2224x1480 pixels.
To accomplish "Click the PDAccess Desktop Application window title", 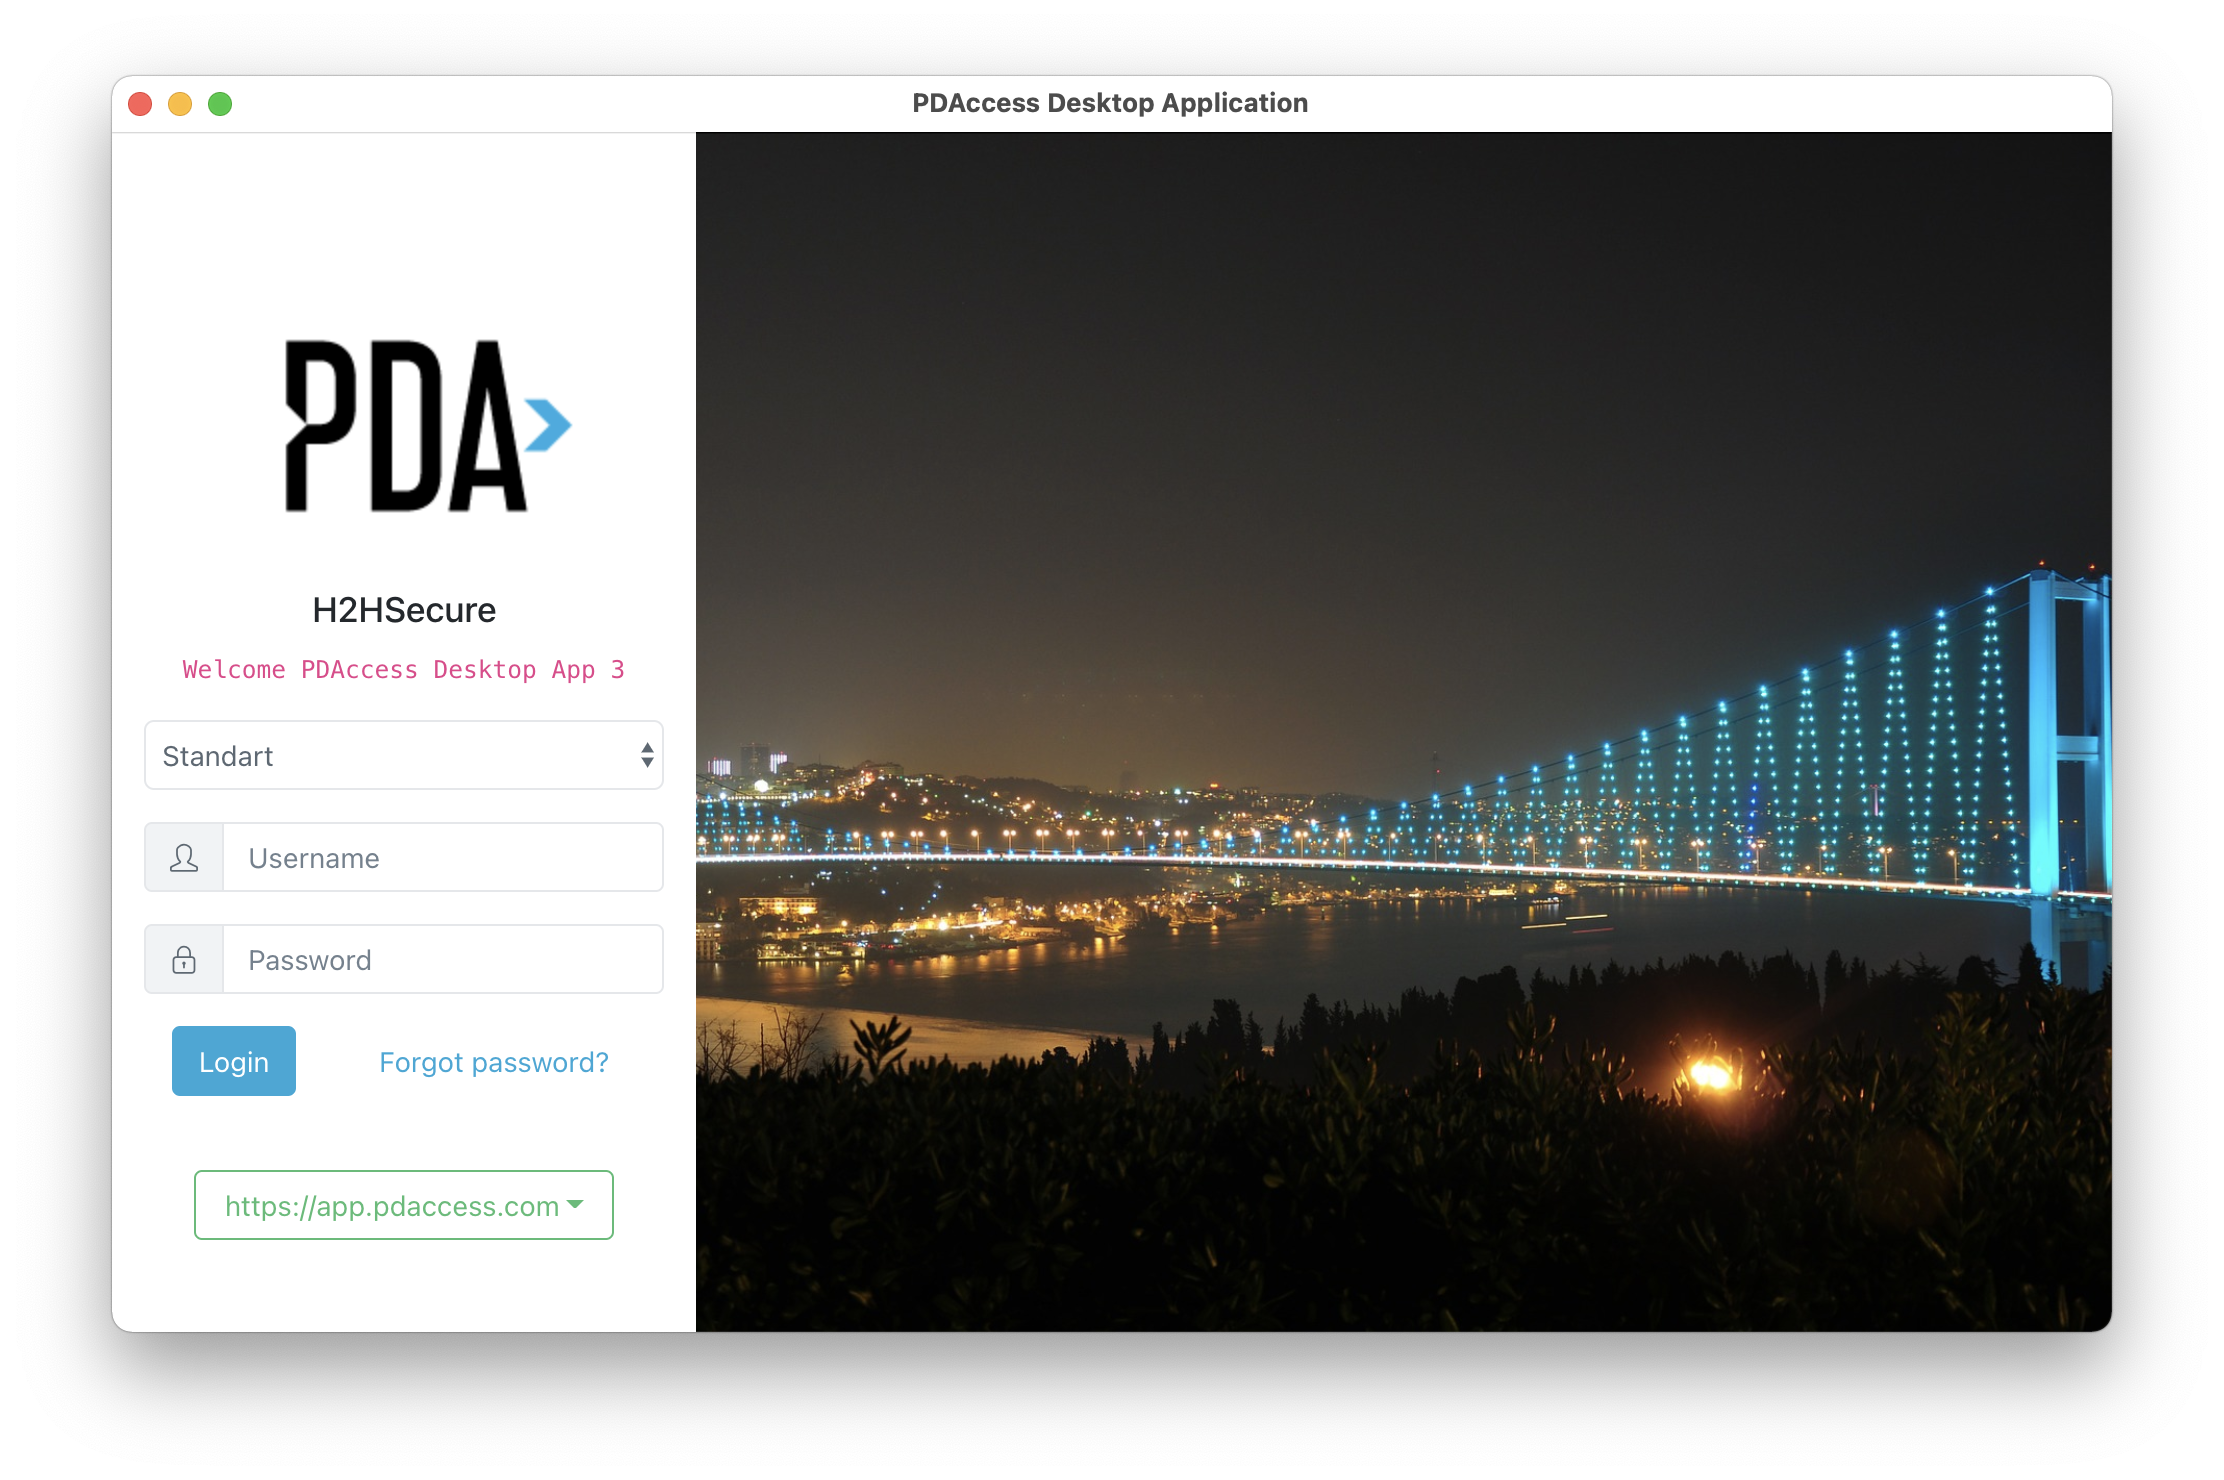I will coord(1110,103).
